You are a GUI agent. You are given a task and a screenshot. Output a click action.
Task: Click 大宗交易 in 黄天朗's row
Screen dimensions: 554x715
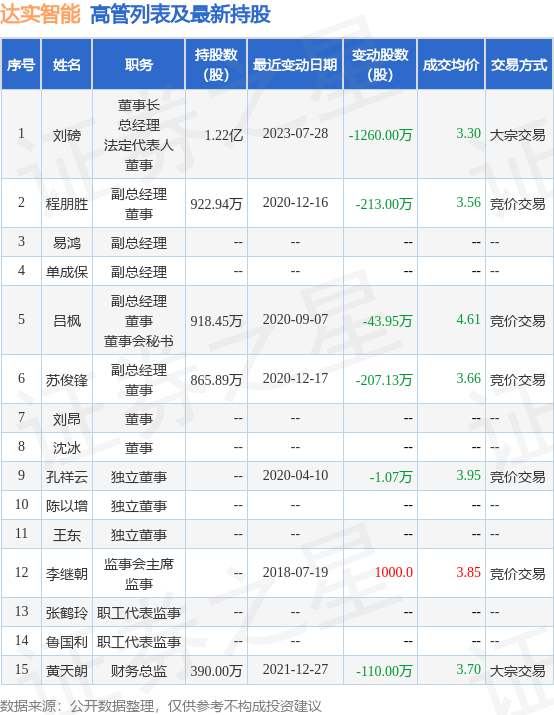517,671
